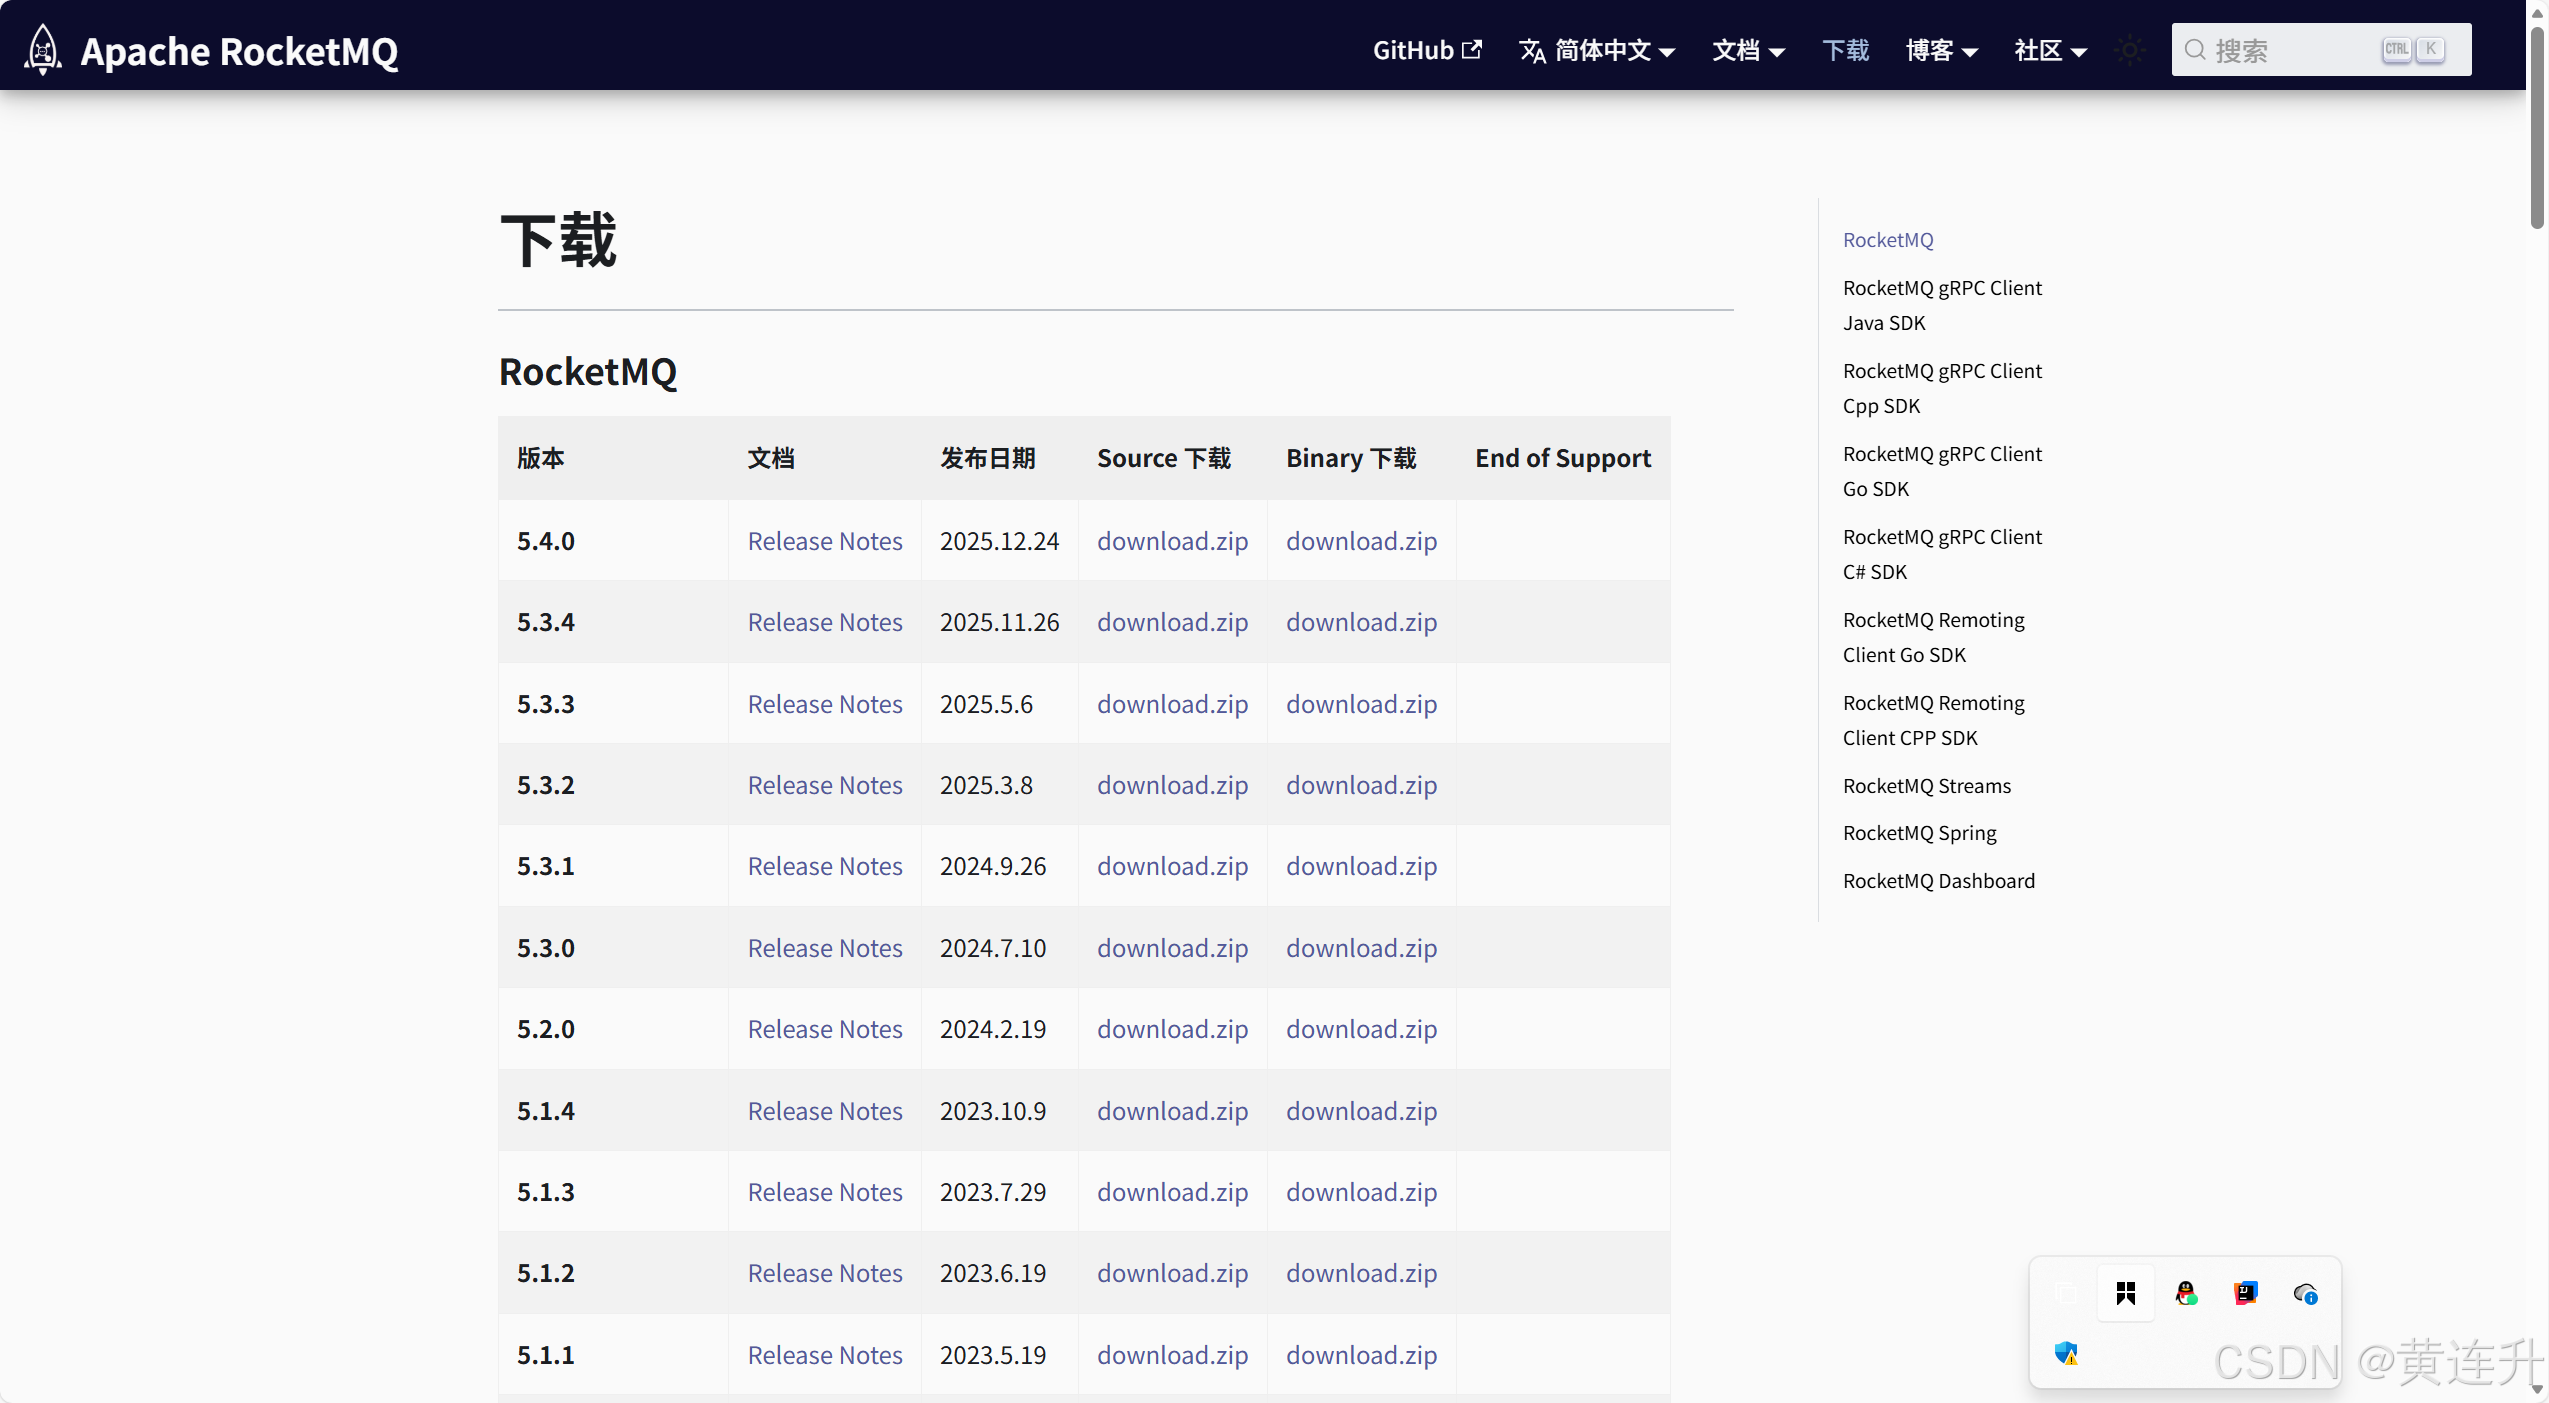Click the faint overlapping-squares tray icon

coord(2066,1293)
